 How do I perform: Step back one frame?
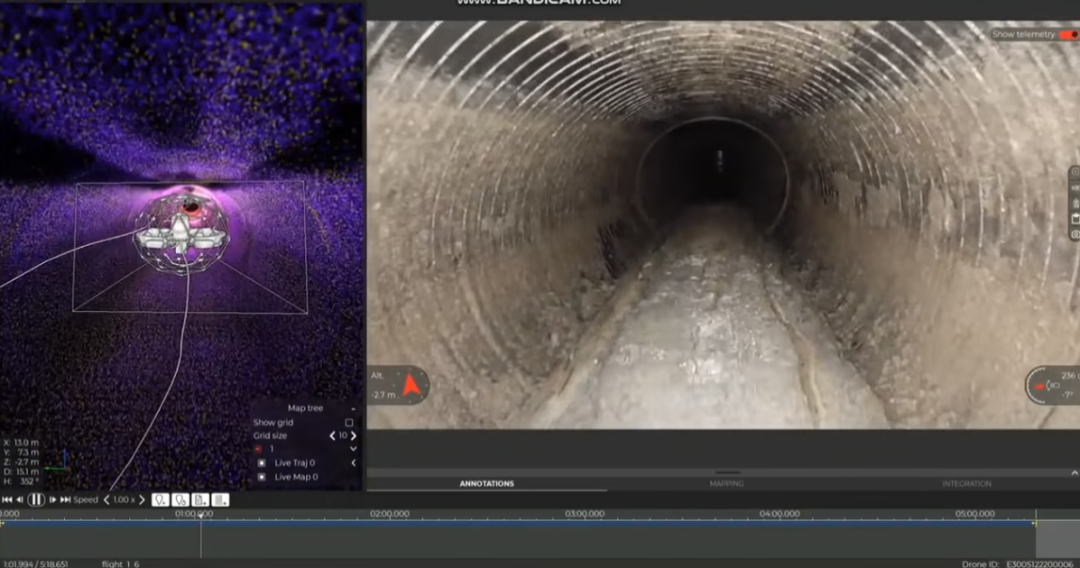(x=21, y=499)
